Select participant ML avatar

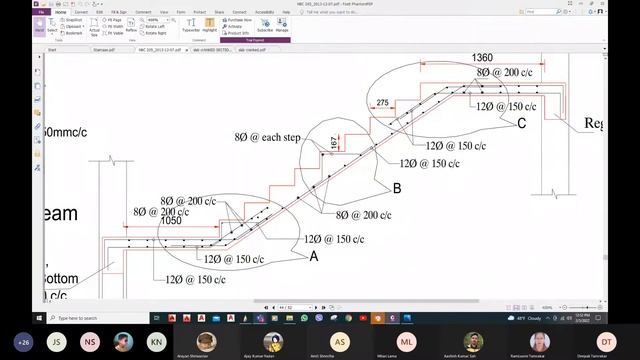pyautogui.click(x=407, y=342)
